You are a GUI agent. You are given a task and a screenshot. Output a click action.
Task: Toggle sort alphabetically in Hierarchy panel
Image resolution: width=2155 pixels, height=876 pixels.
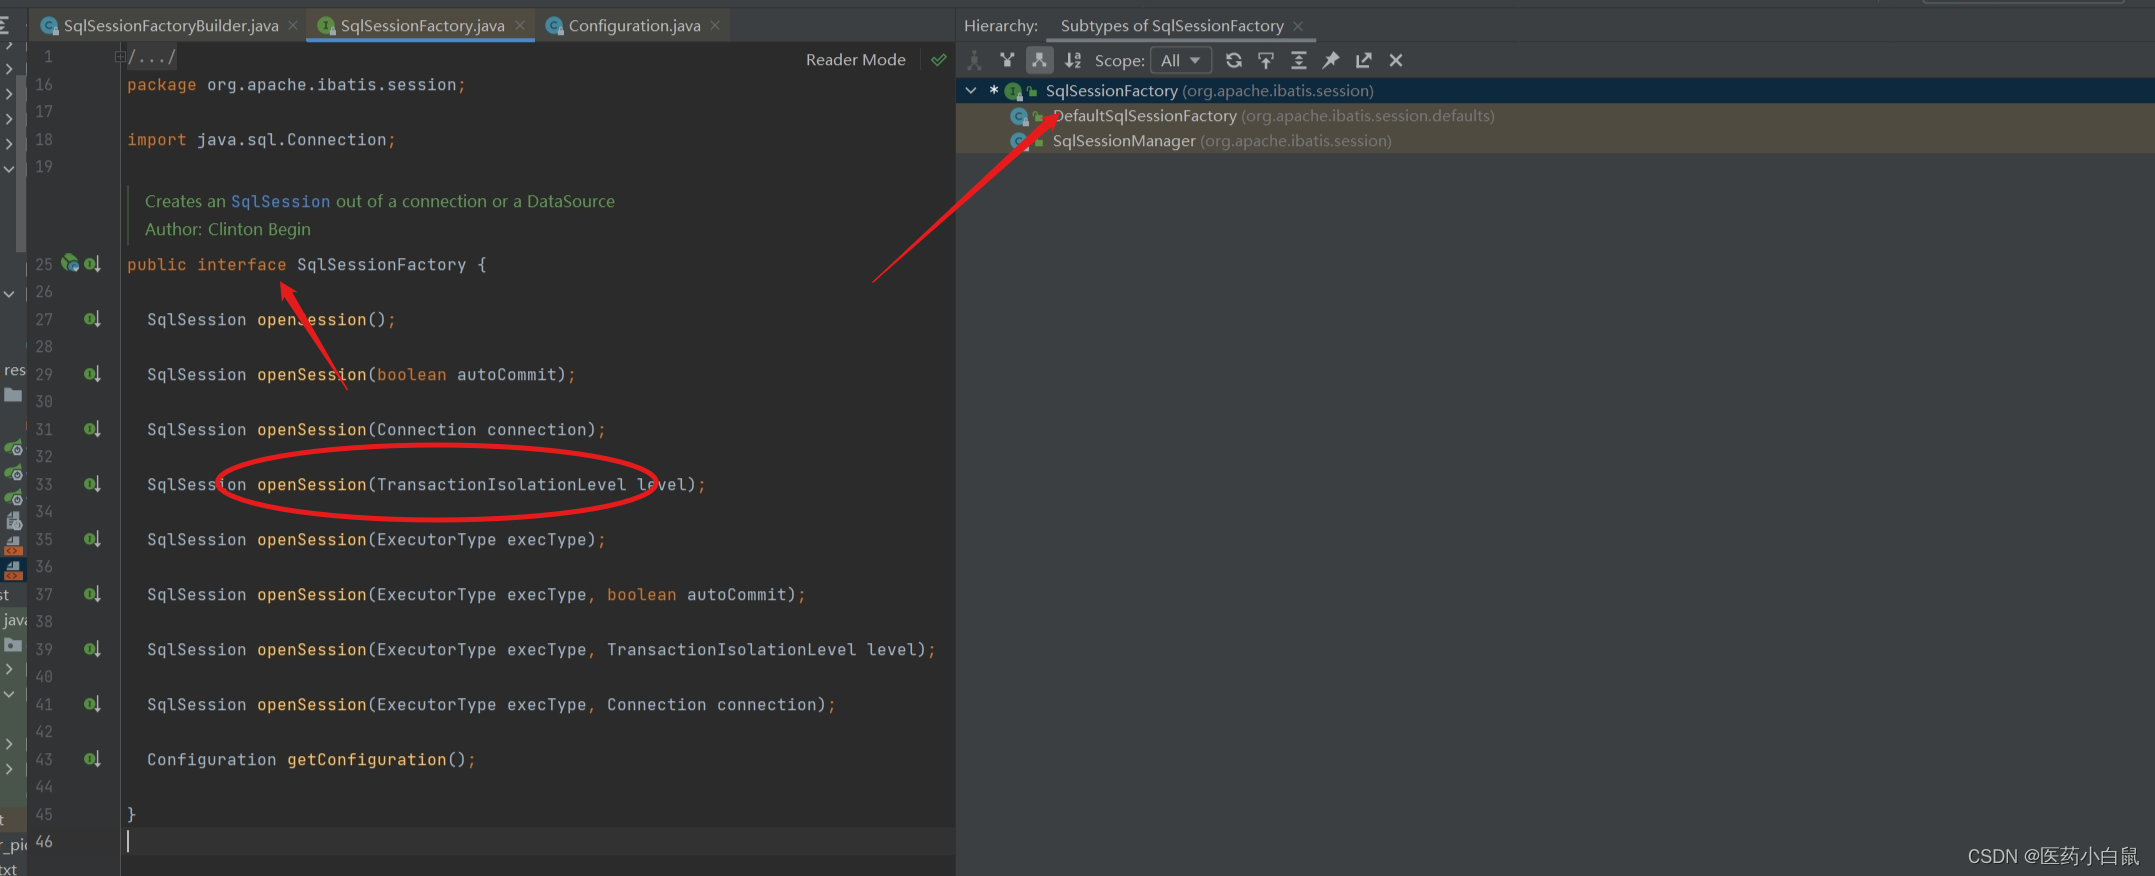coord(1073,61)
